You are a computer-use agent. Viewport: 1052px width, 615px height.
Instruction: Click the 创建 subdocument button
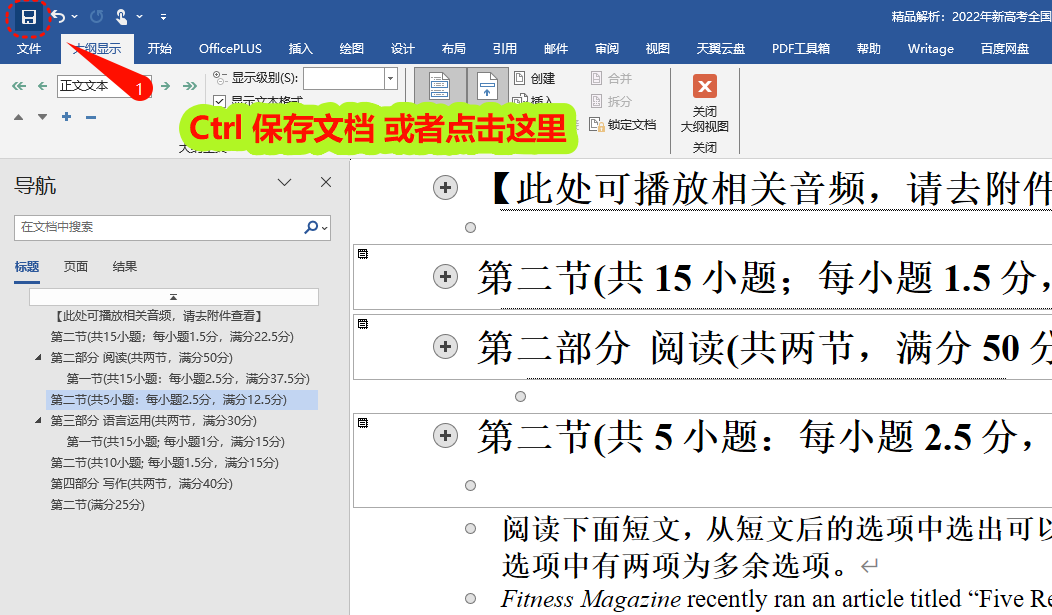(534, 78)
